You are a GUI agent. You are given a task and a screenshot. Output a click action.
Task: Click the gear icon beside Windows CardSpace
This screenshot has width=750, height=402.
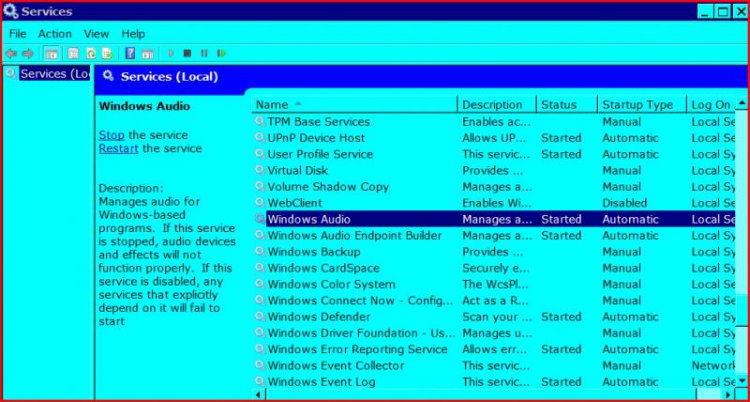260,268
